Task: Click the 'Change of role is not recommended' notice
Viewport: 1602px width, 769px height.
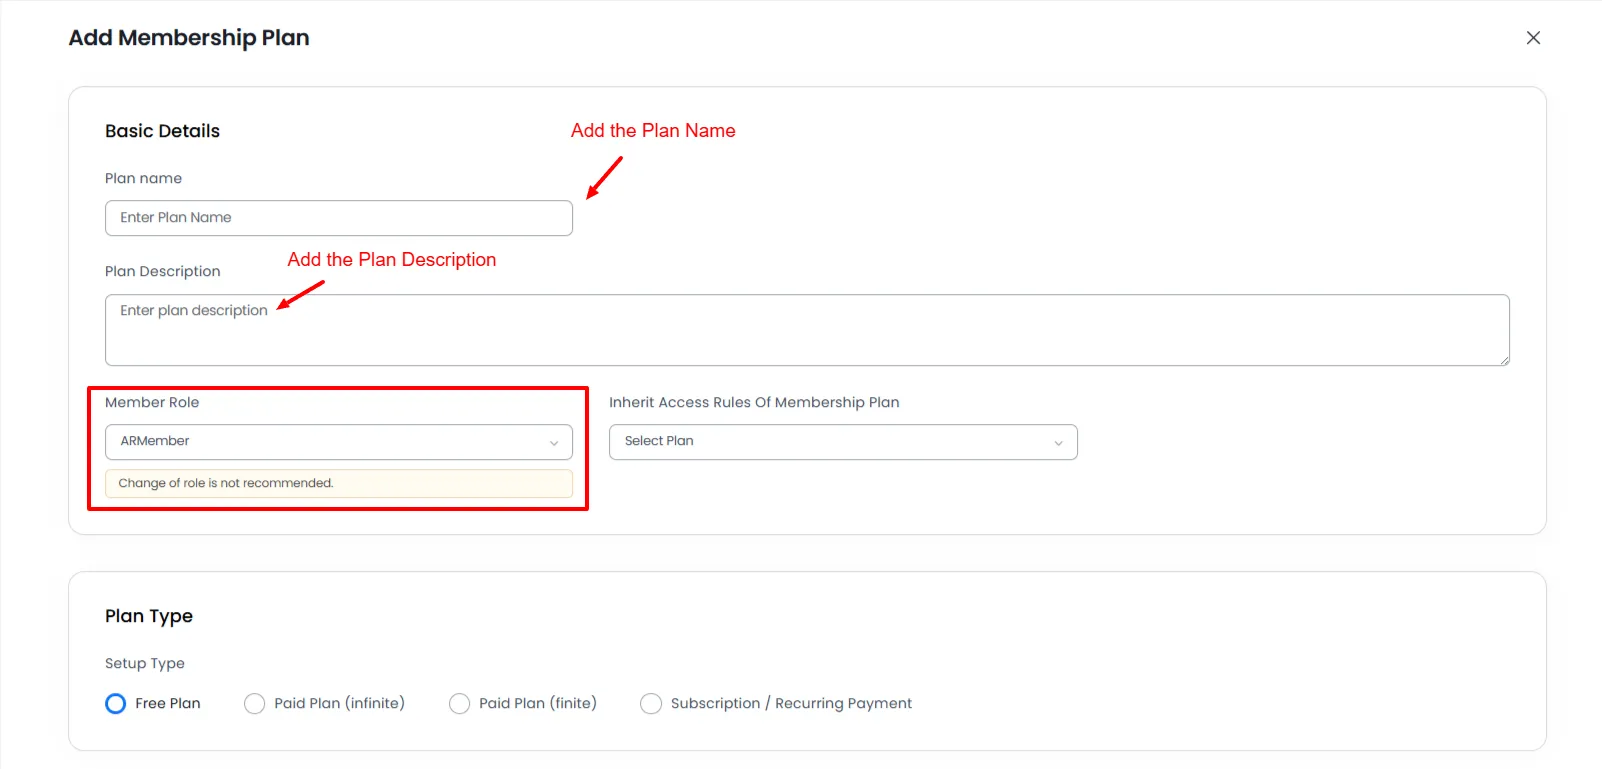Action: (338, 484)
